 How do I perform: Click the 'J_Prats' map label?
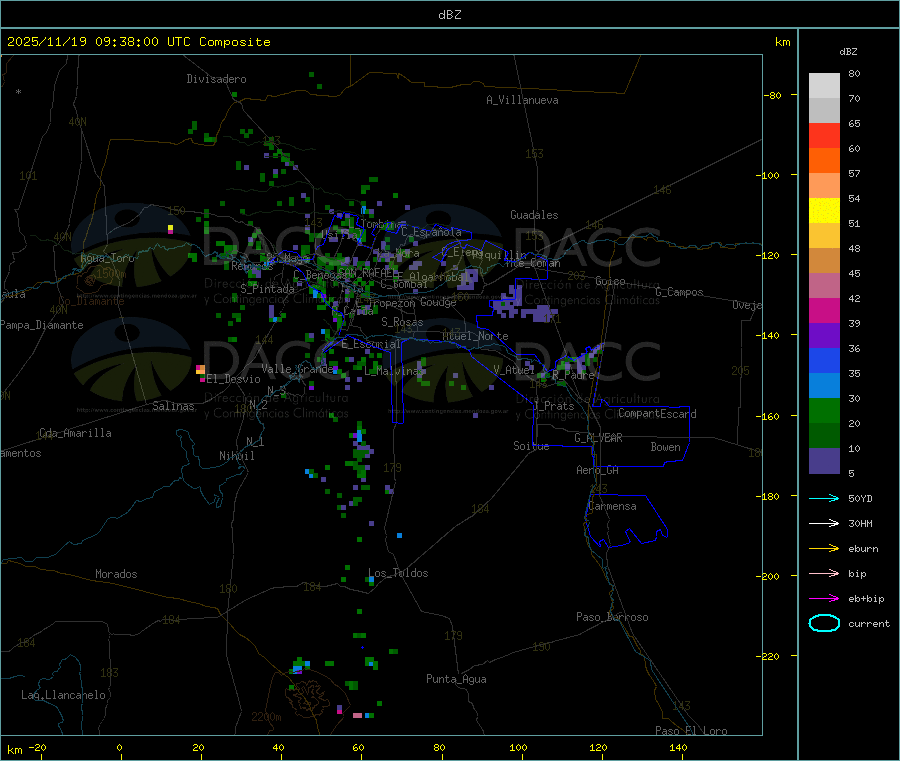tap(553, 406)
